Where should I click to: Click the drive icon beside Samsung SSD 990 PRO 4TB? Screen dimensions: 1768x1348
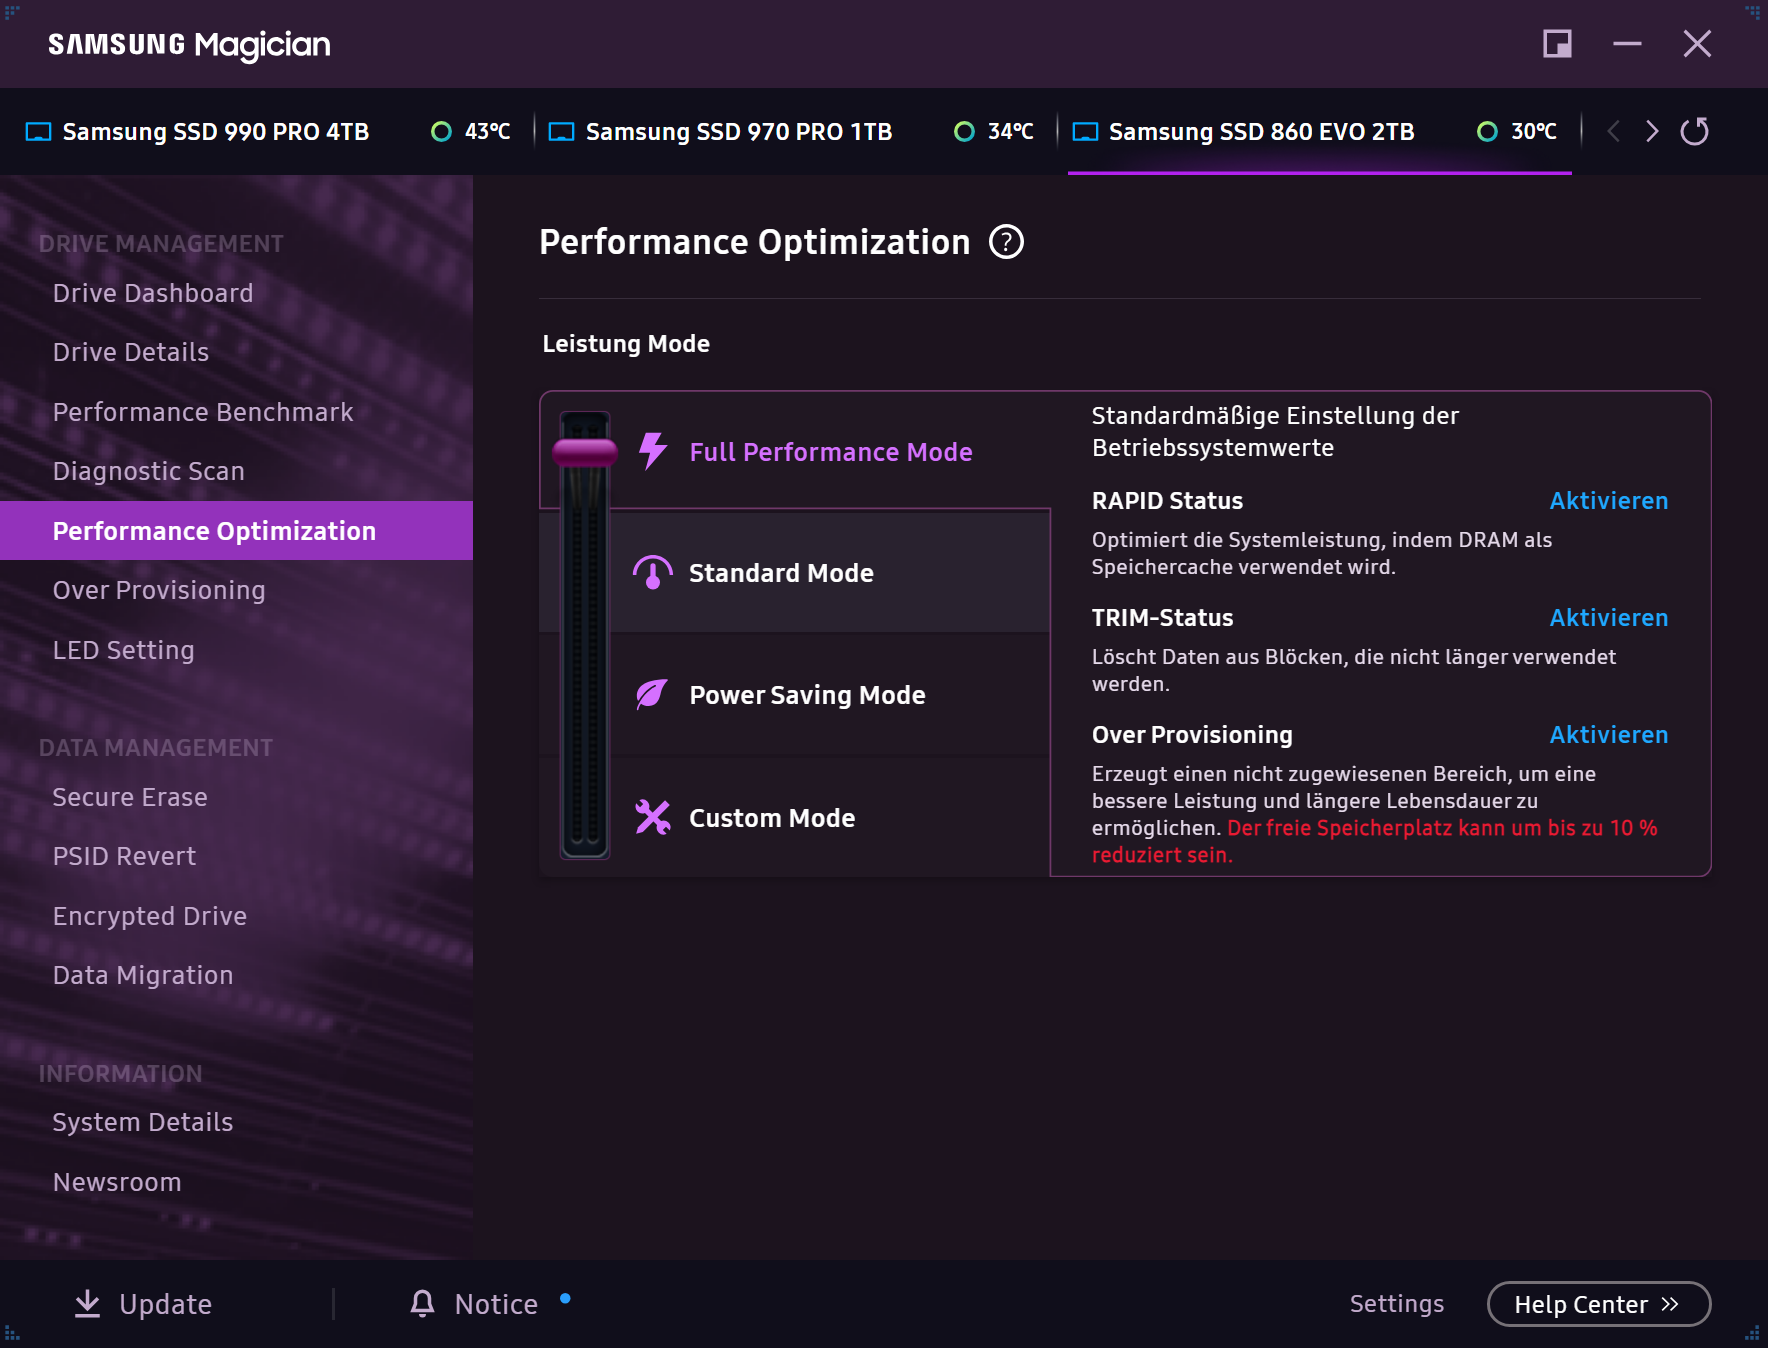[38, 132]
